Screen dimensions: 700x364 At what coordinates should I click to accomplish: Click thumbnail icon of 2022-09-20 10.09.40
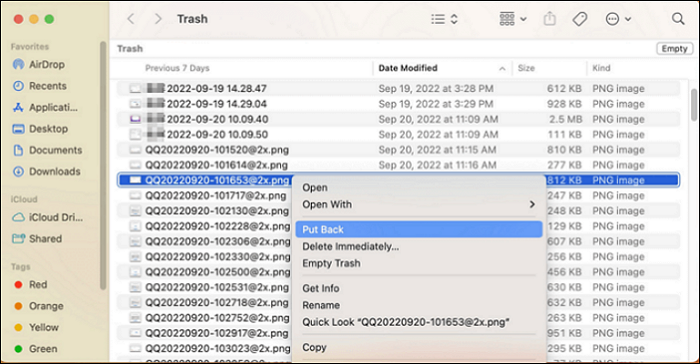click(x=135, y=119)
